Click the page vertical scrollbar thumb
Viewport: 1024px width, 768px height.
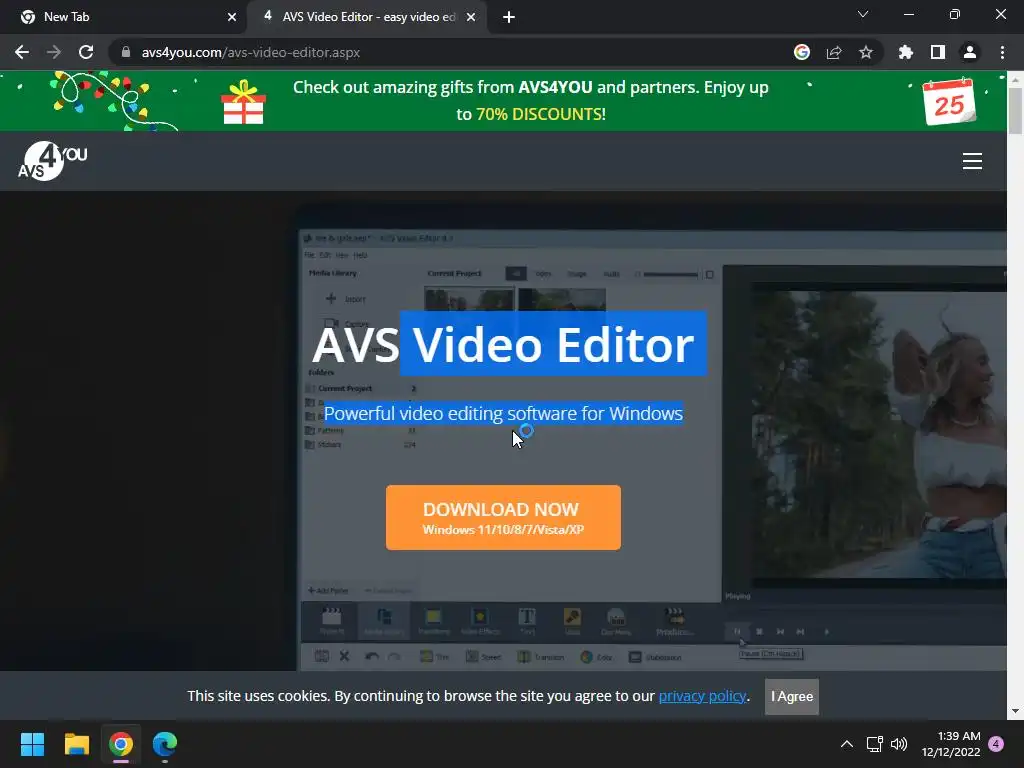click(1015, 110)
